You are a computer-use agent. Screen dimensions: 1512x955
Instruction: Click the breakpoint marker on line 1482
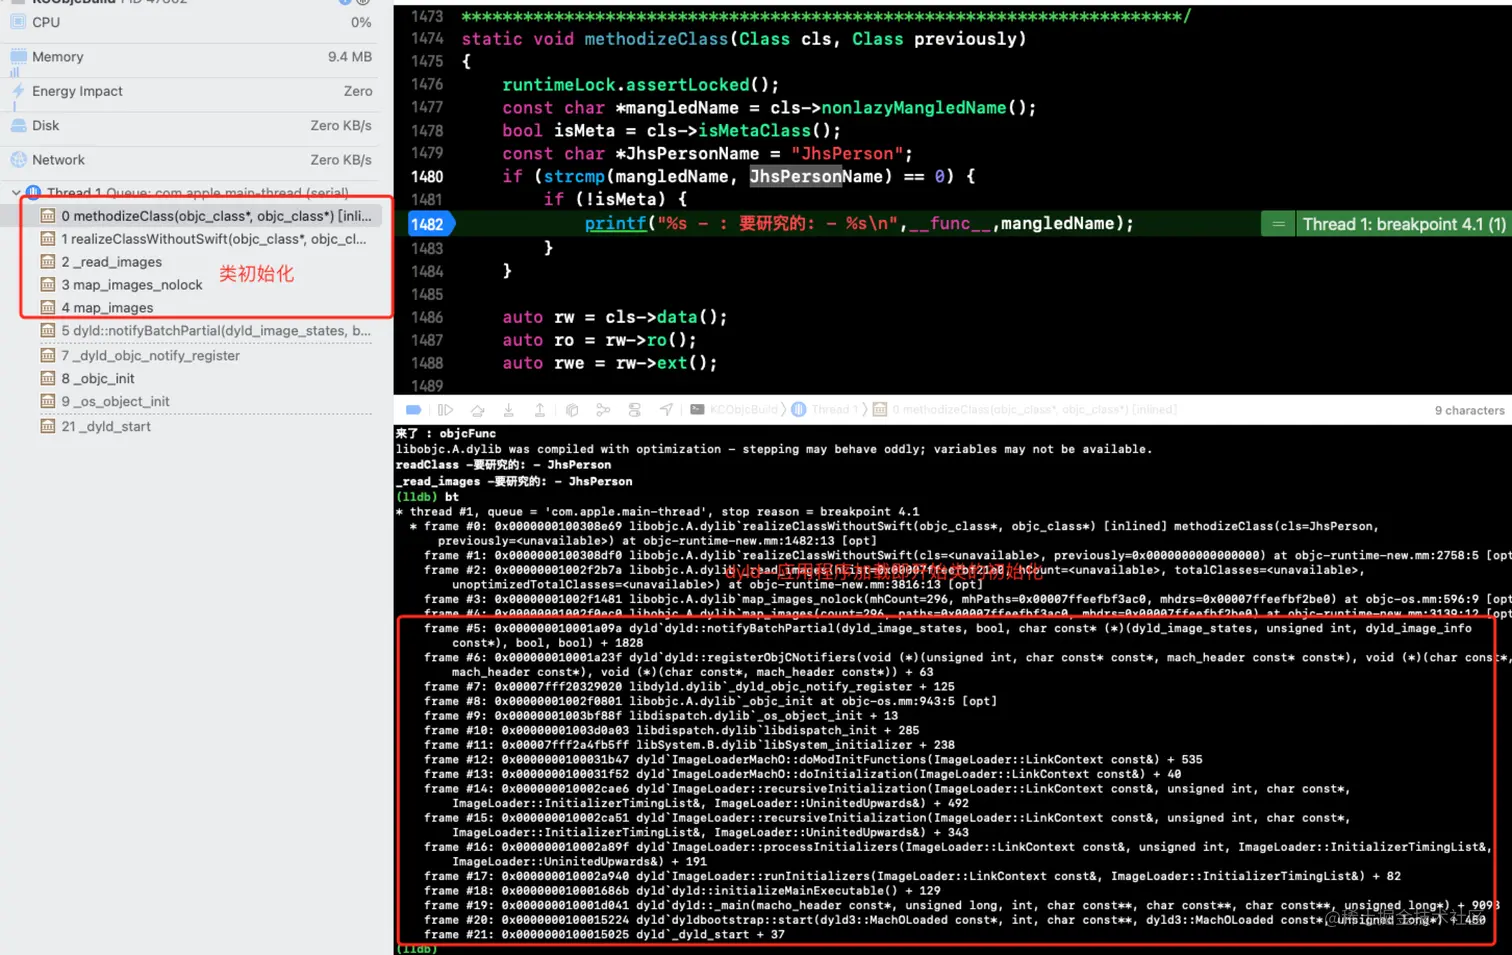pos(431,224)
